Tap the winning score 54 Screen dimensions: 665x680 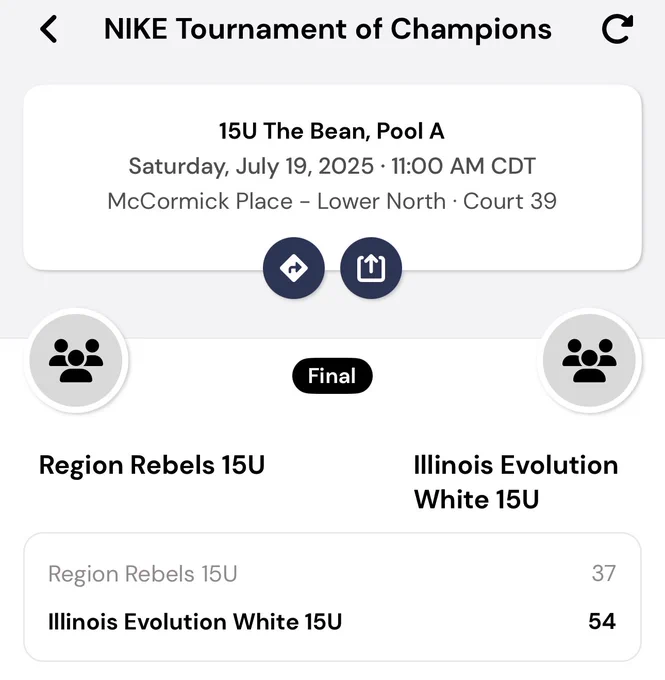point(602,621)
